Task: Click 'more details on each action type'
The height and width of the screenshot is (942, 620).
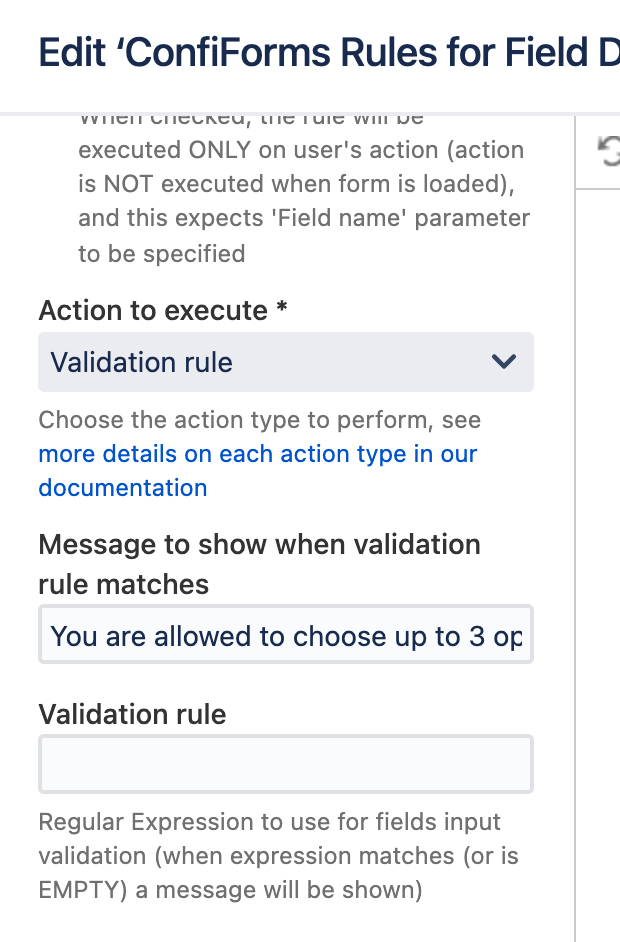Action: pyautogui.click(x=257, y=454)
